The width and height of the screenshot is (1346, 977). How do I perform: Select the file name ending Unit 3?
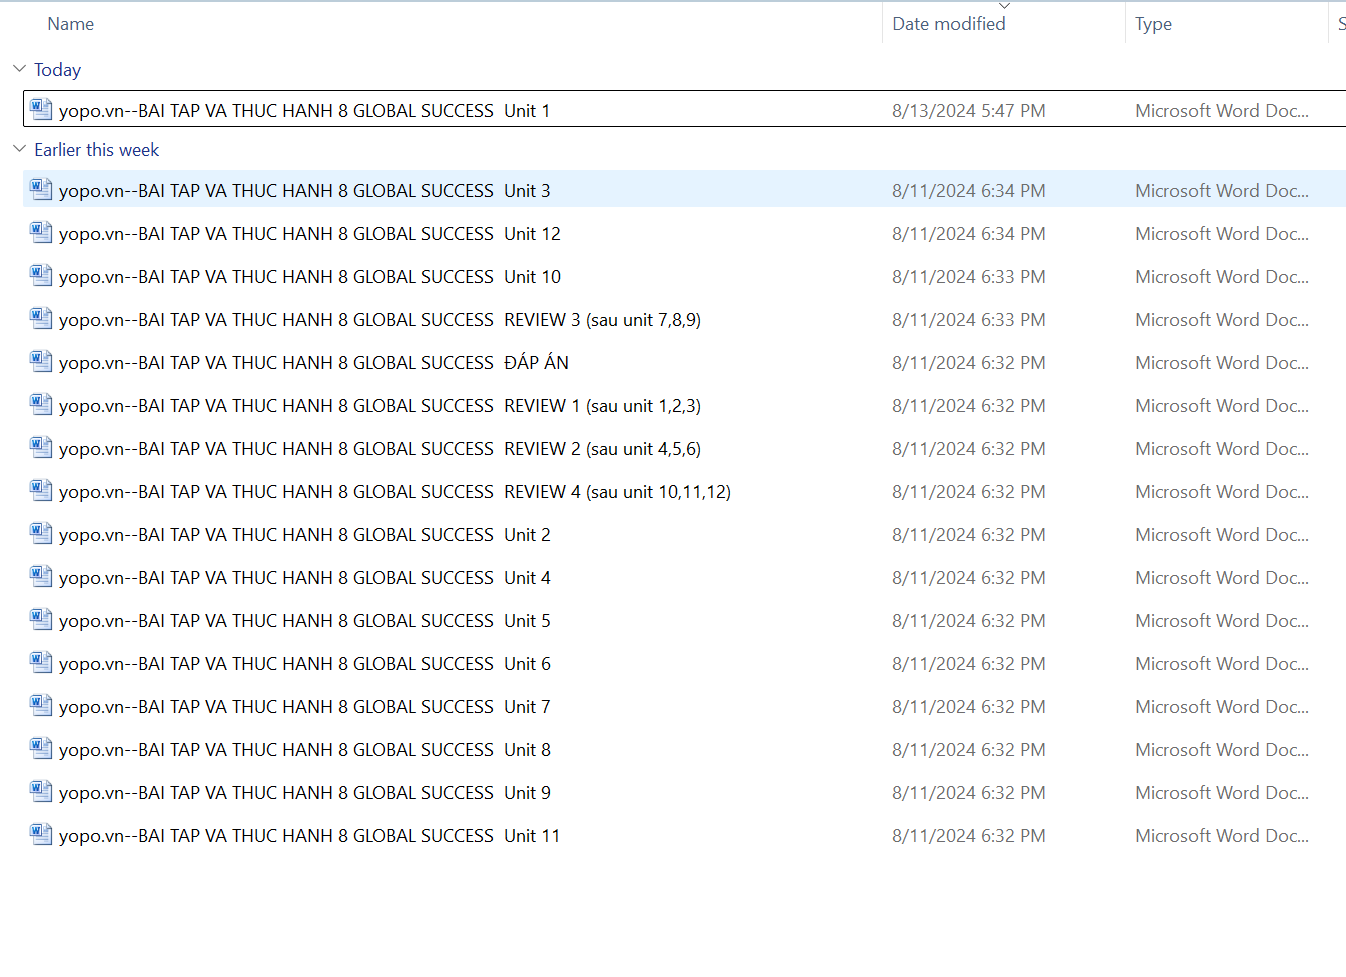(x=304, y=191)
